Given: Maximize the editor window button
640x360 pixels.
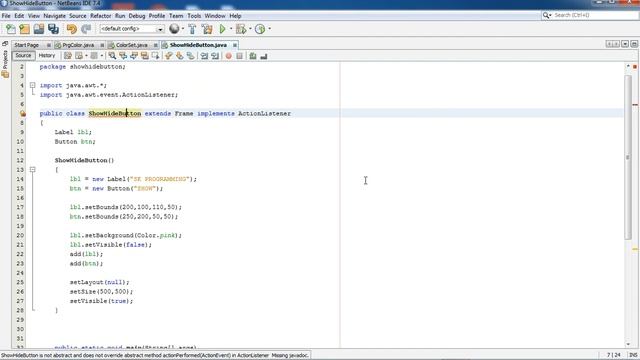Looking at the screenshot, I should coord(634,44).
